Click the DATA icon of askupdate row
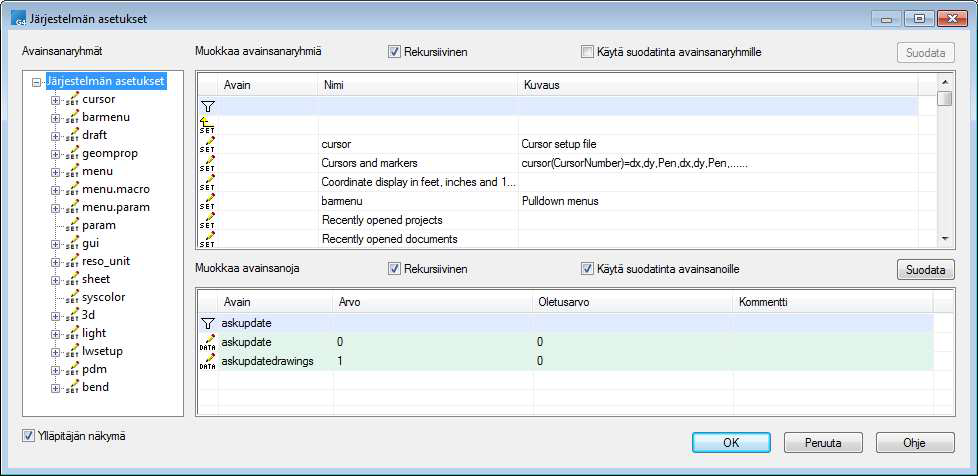The image size is (978, 476). (208, 343)
